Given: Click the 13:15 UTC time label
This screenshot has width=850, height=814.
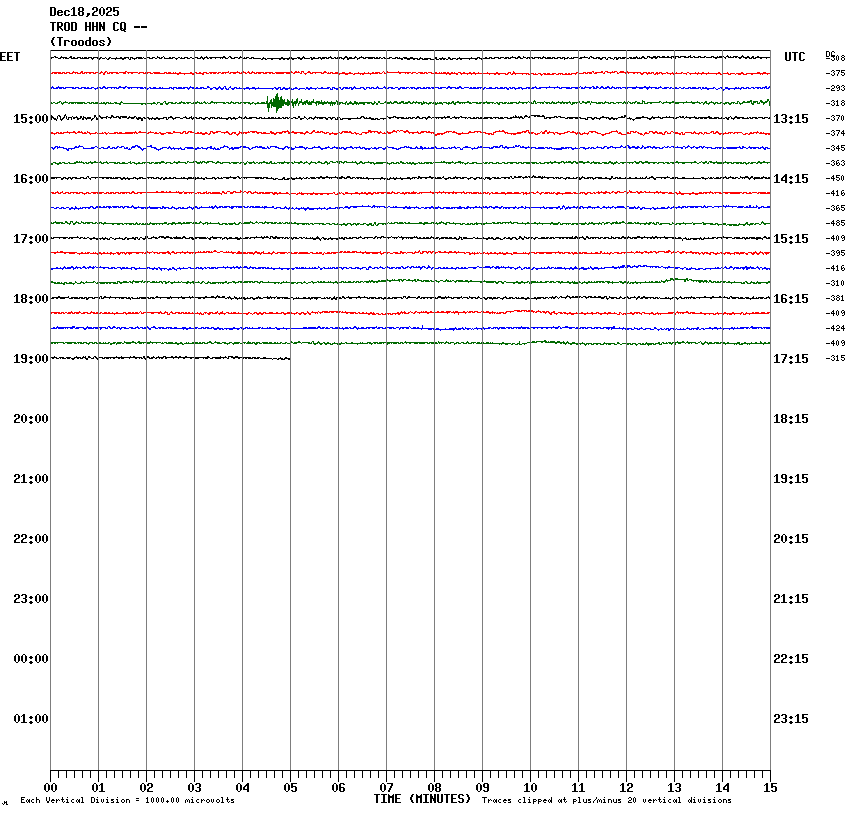Looking at the screenshot, I should tap(791, 119).
